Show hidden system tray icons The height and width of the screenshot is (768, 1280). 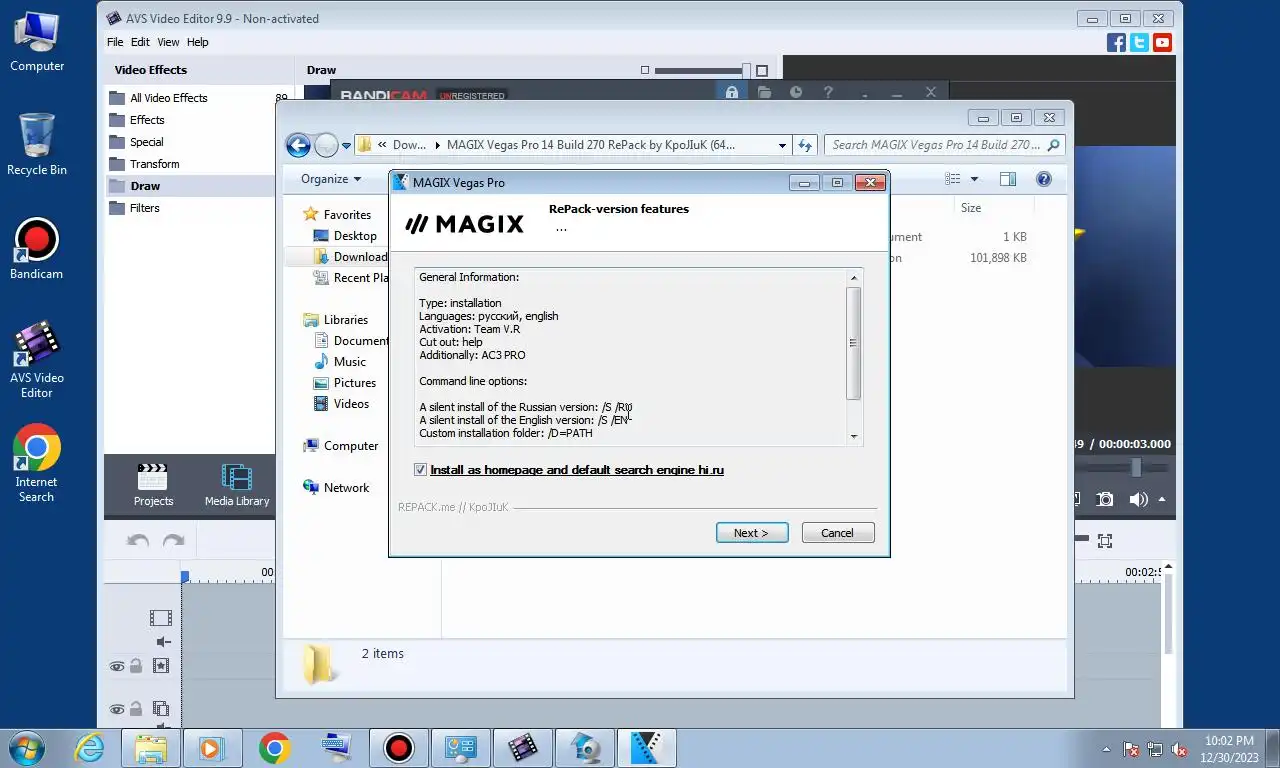[1105, 748]
